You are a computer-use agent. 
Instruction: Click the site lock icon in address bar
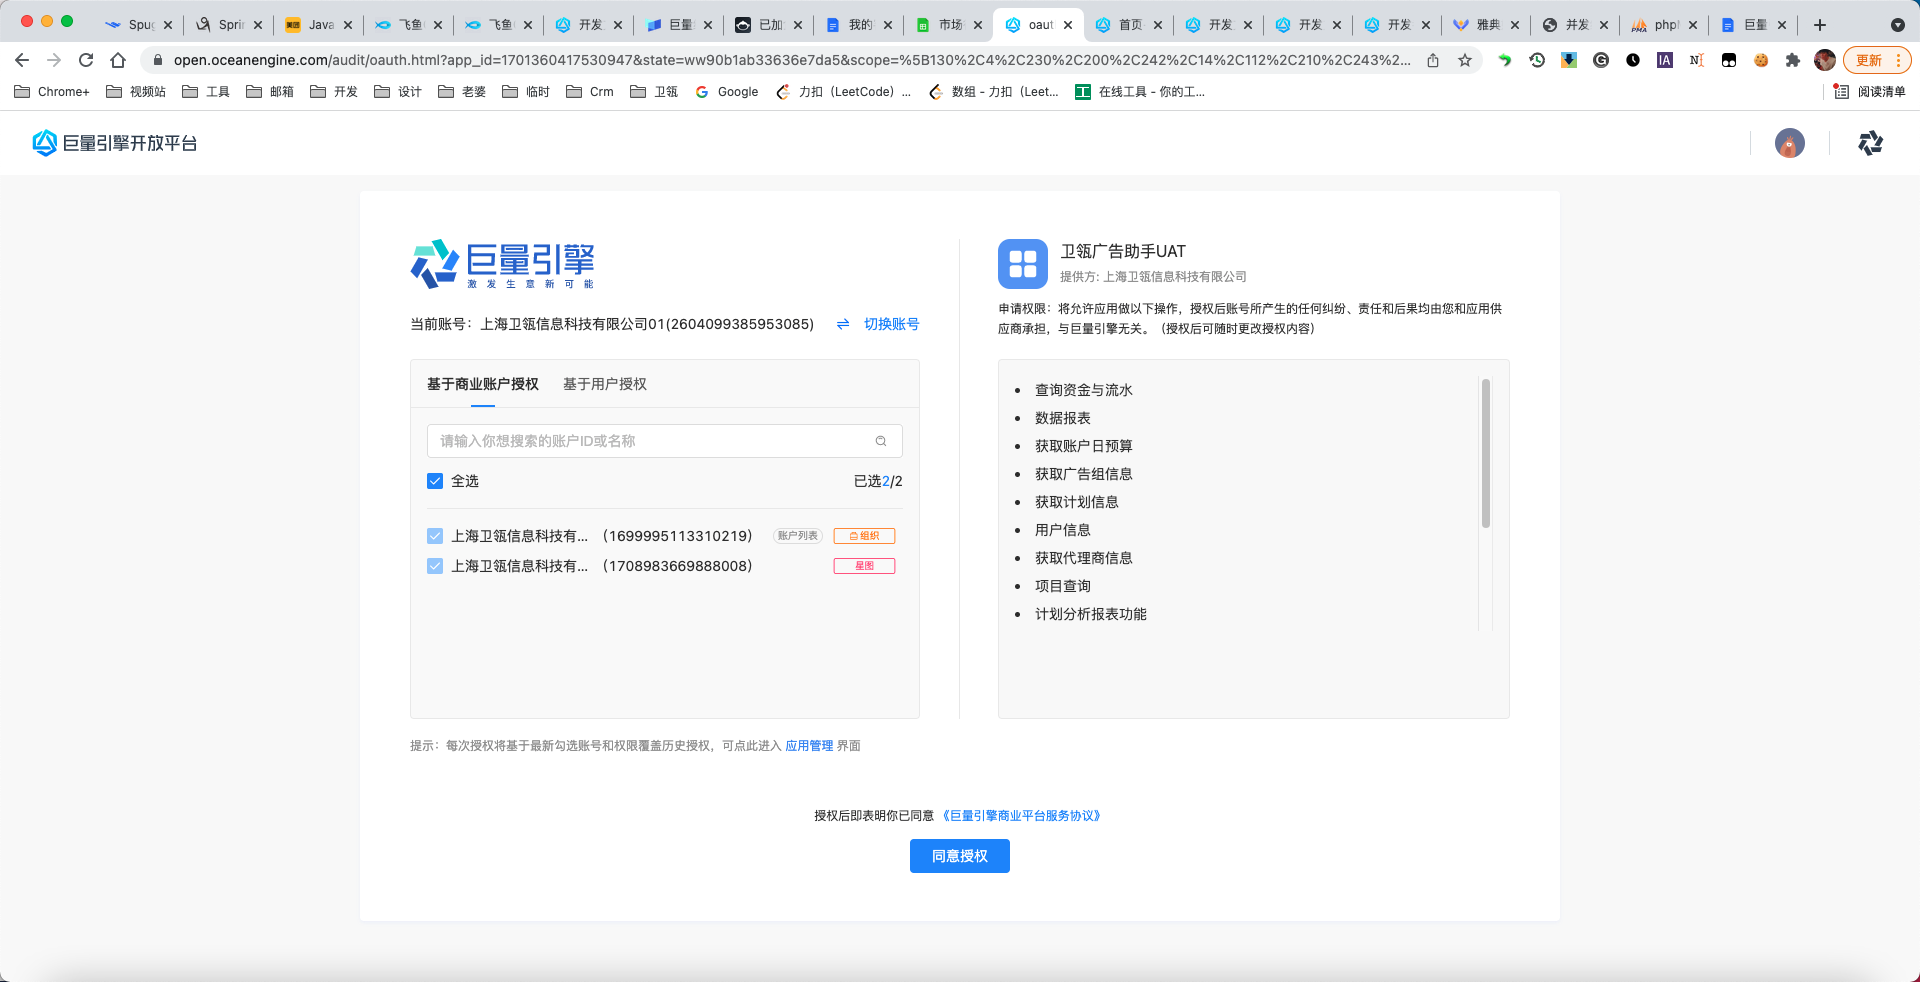point(157,60)
